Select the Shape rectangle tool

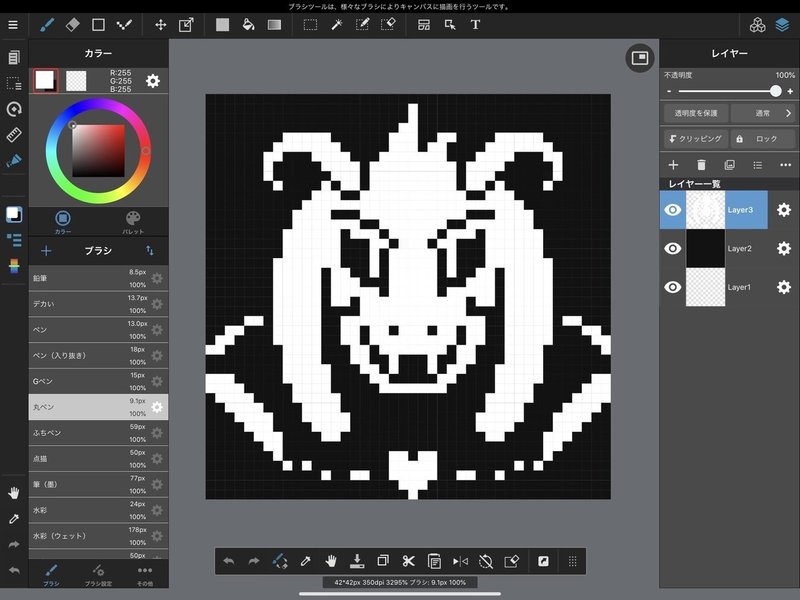(x=98, y=24)
